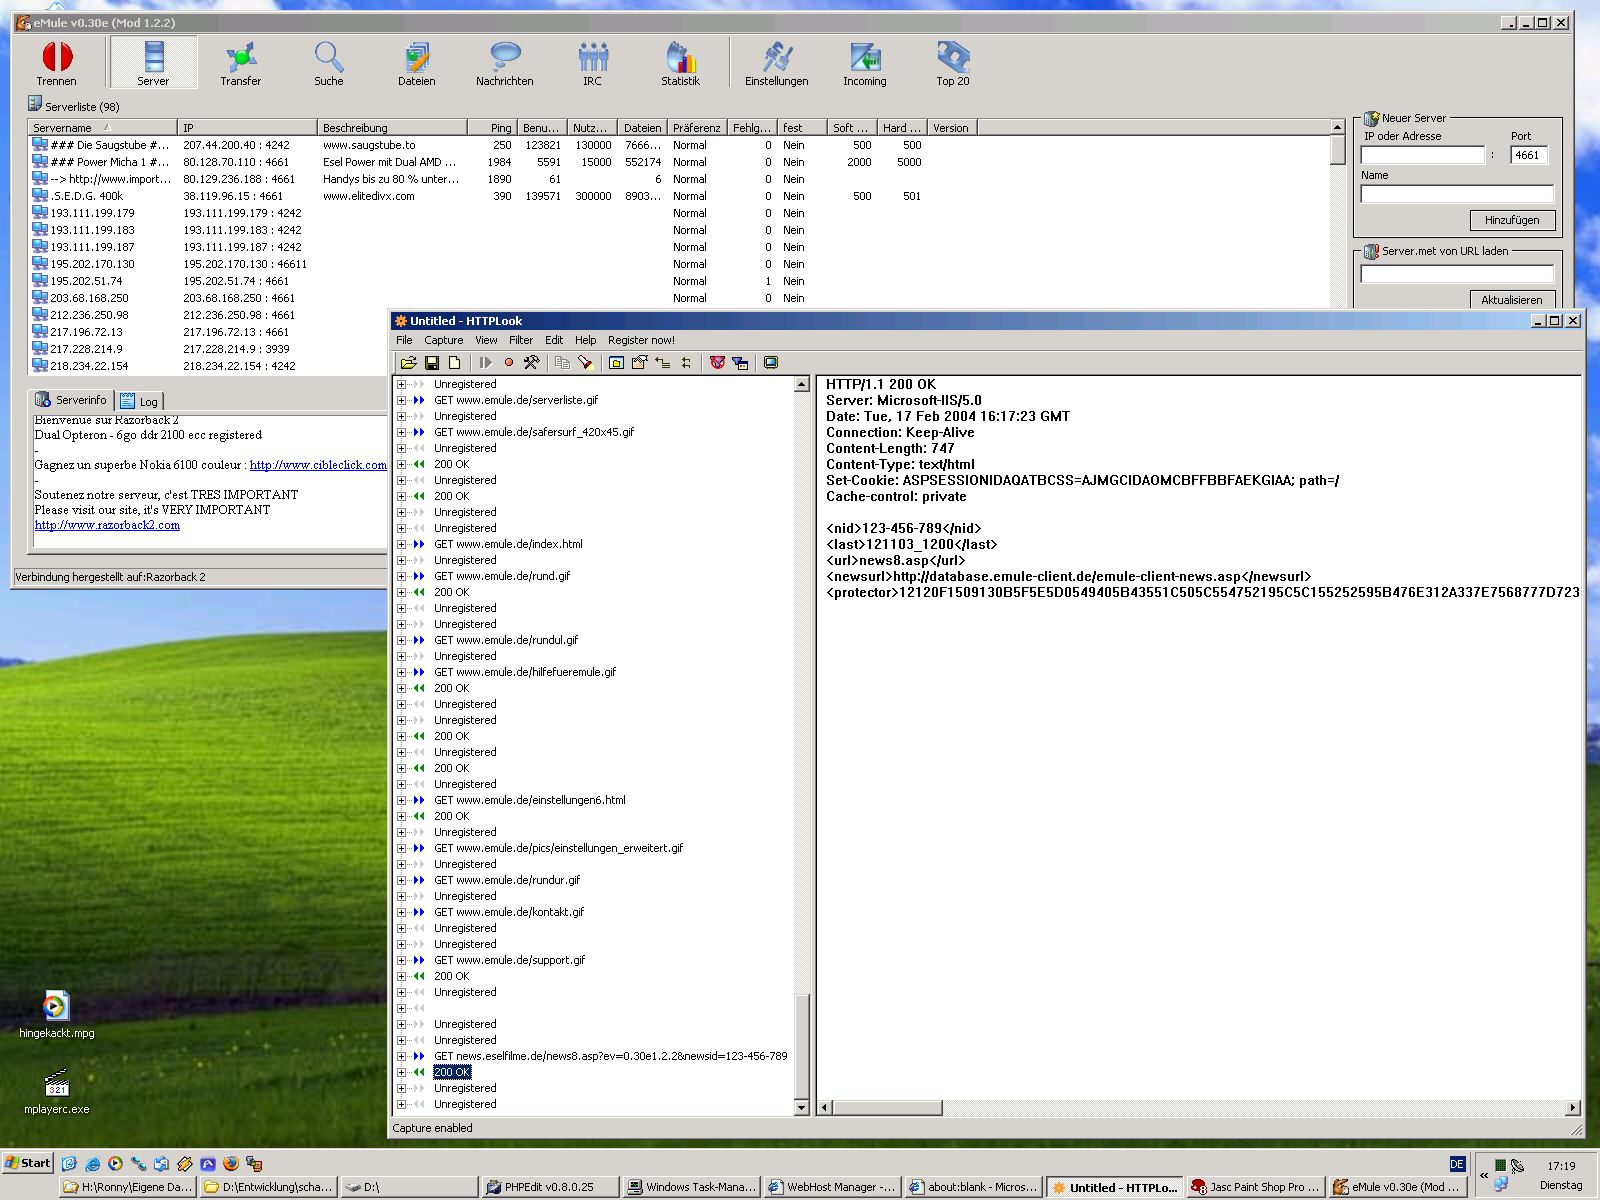Expand GET www.emule.de/index.html node
This screenshot has width=1600, height=1200.
pos(401,544)
